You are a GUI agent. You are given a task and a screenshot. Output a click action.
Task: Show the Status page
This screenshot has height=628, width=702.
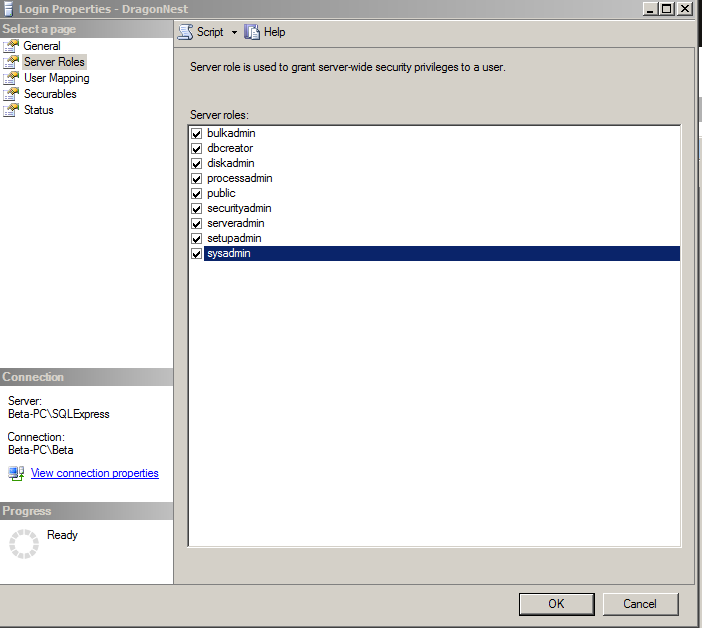click(39, 110)
